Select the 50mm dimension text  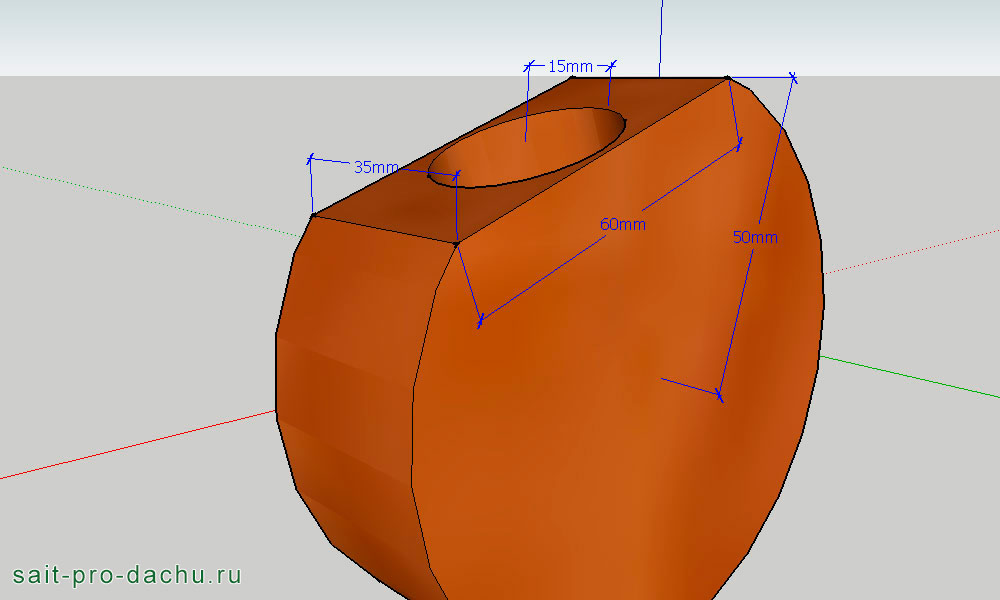coord(755,237)
